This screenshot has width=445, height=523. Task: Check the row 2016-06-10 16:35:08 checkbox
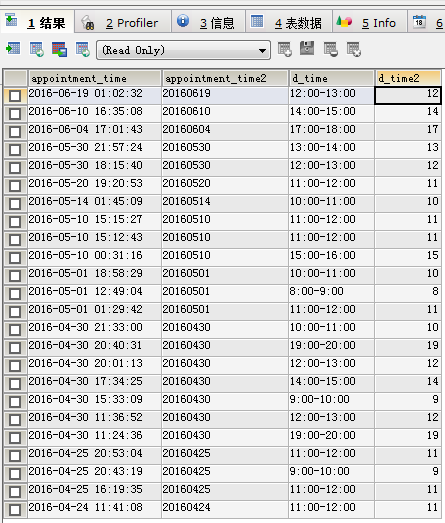tap(15, 114)
